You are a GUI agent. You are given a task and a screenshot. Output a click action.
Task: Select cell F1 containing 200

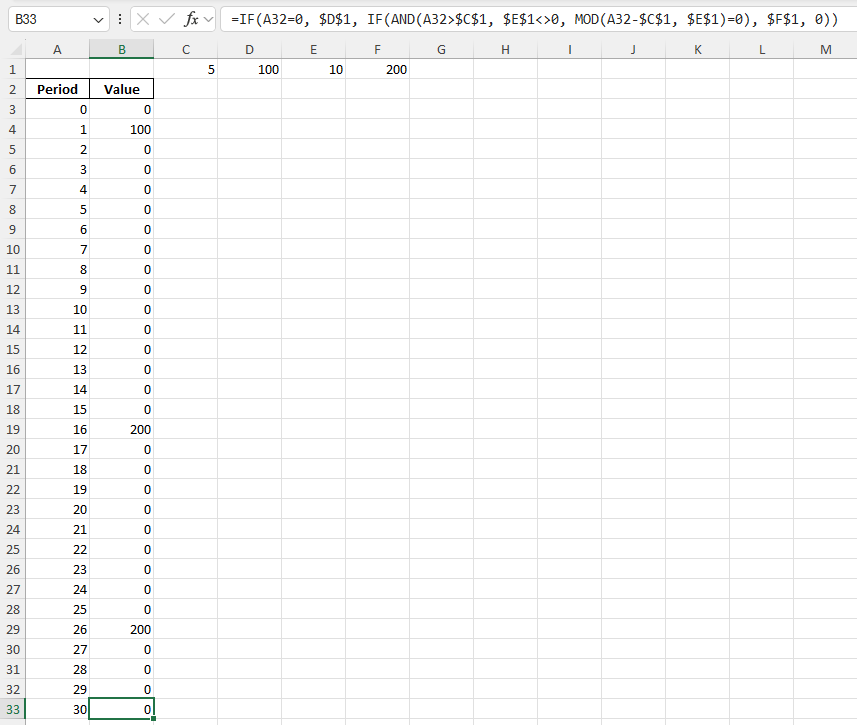click(378, 69)
